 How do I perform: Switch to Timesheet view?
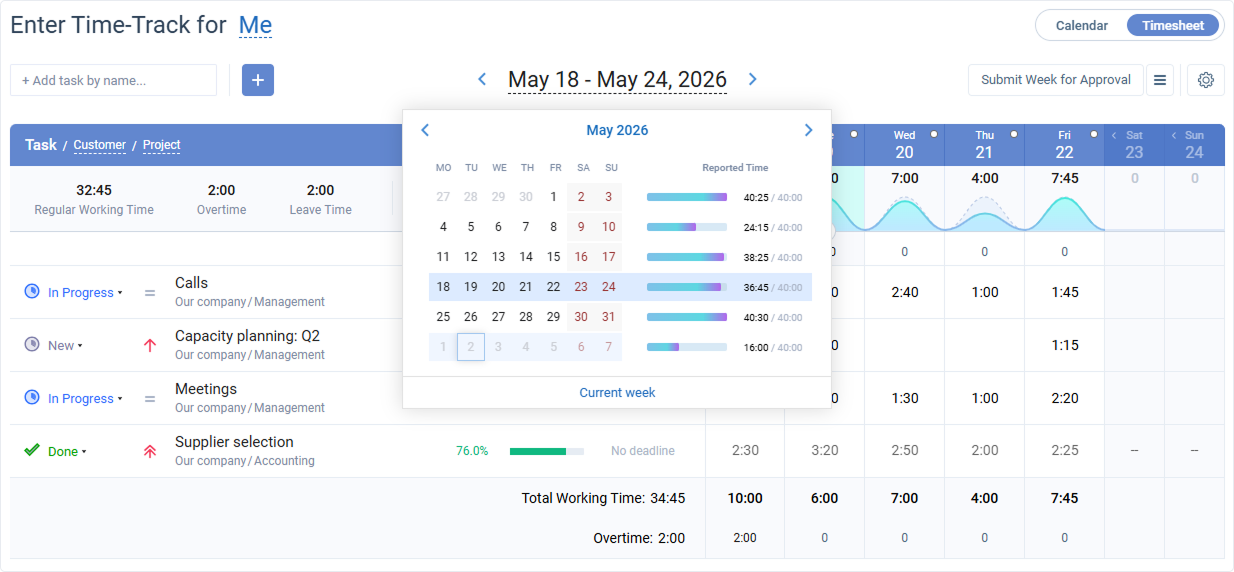coord(1173,26)
